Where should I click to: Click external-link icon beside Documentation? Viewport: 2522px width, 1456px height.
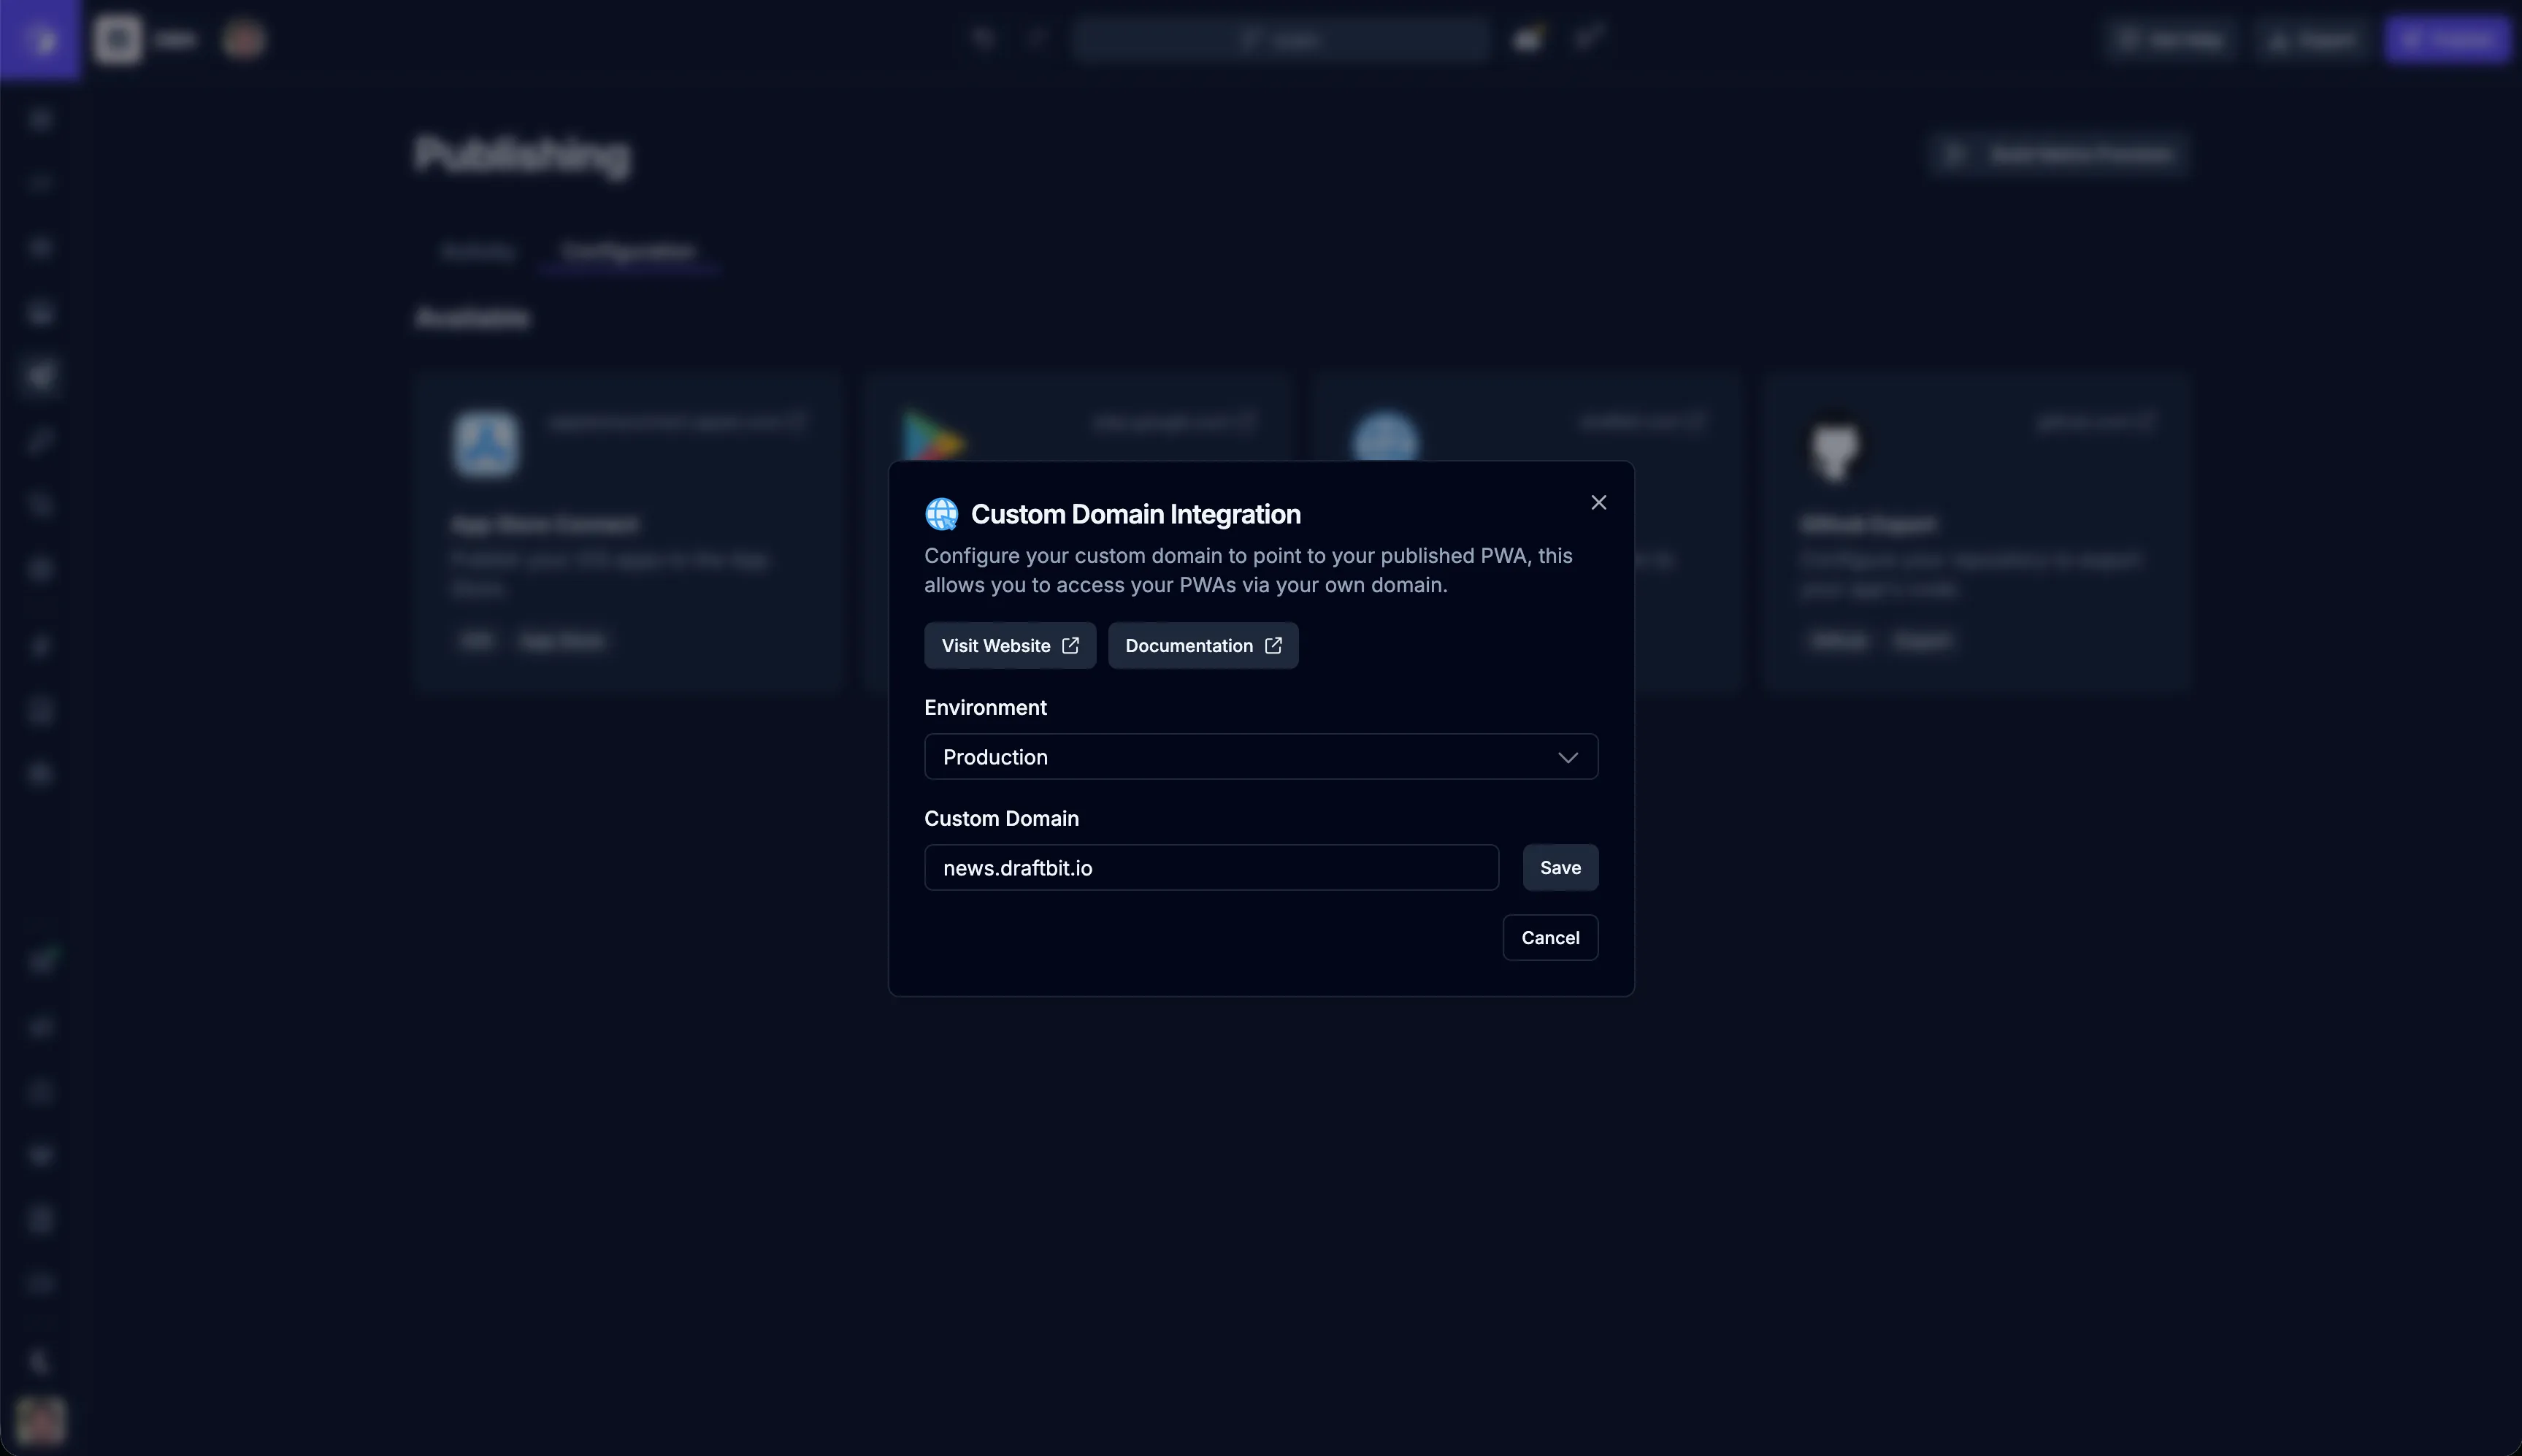point(1273,646)
